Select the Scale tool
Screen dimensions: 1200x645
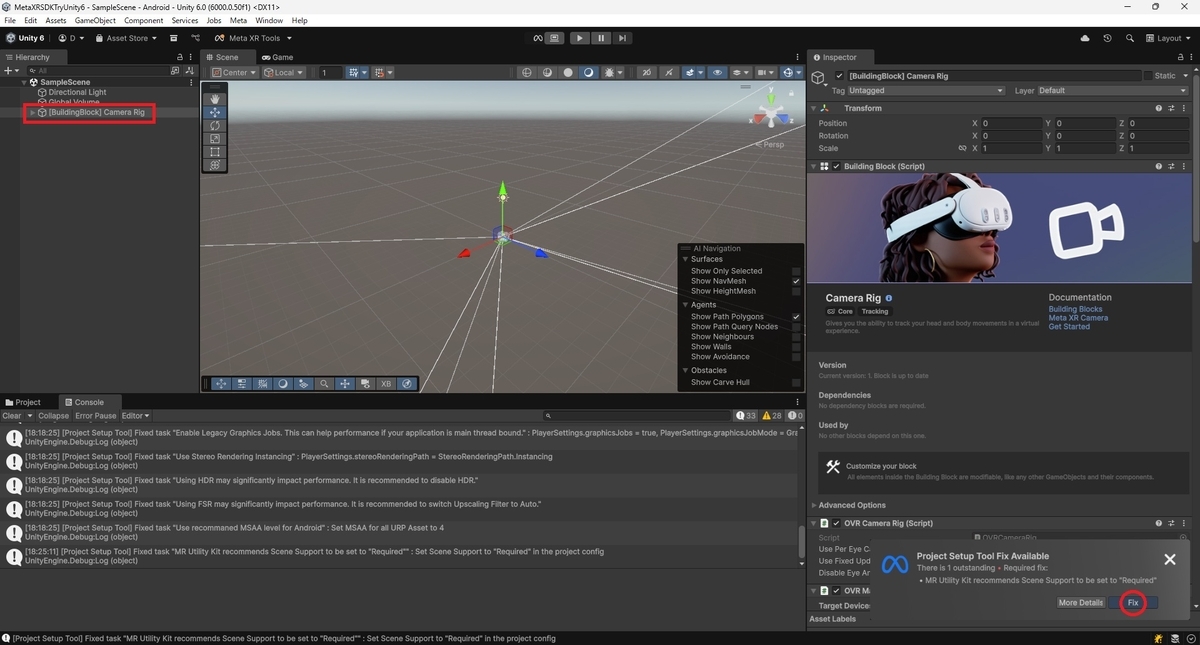(215, 139)
